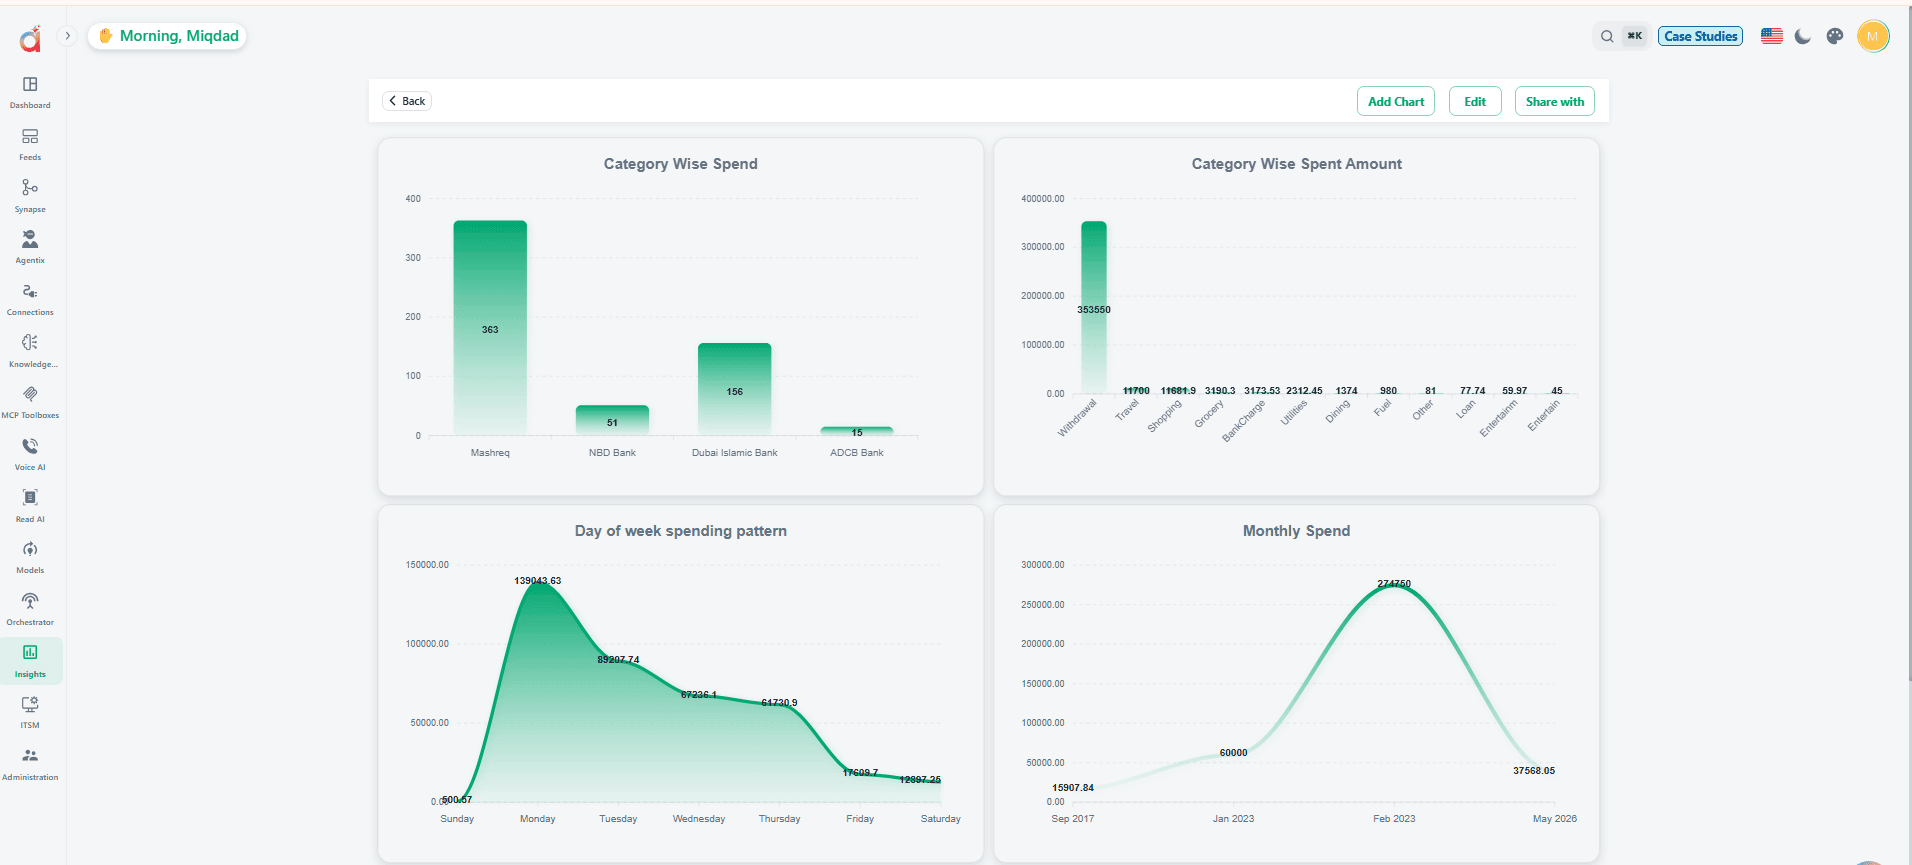Open the Dashboard sidebar icon
This screenshot has height=865, width=1912.
pos(30,92)
